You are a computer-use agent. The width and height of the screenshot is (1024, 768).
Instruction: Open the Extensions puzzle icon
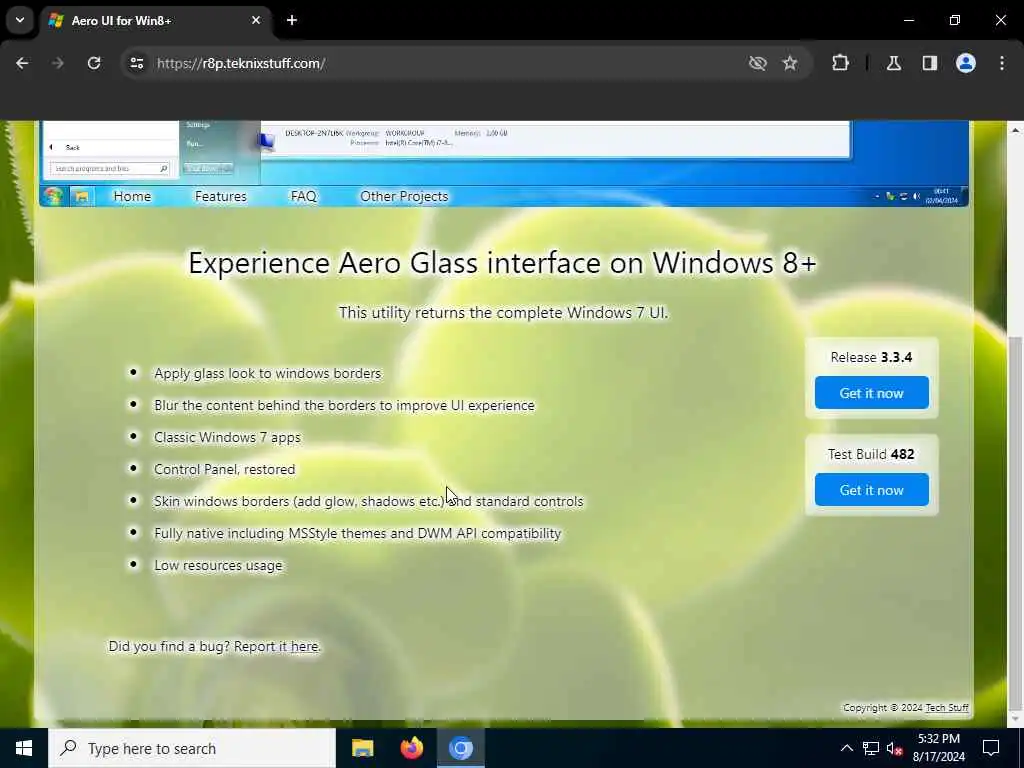840,63
